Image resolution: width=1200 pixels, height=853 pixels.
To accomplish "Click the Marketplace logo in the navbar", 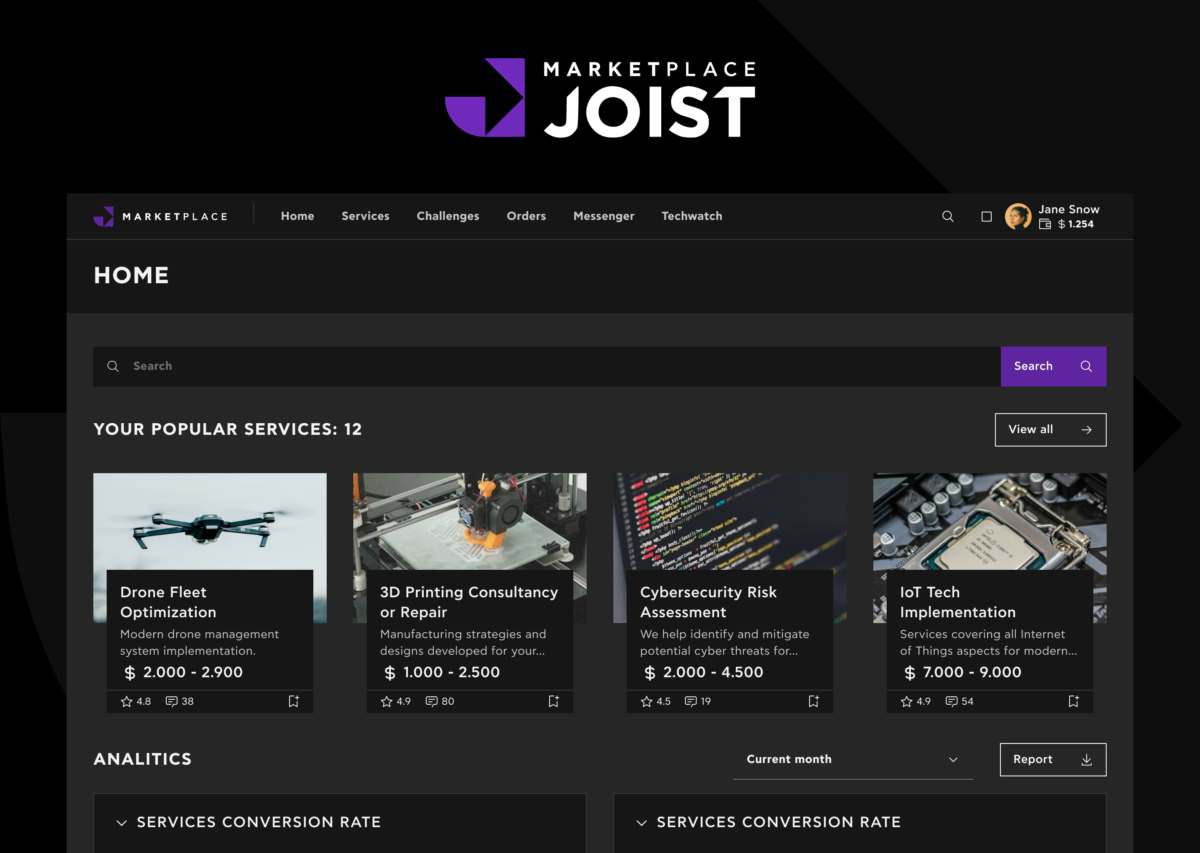I will tap(160, 216).
